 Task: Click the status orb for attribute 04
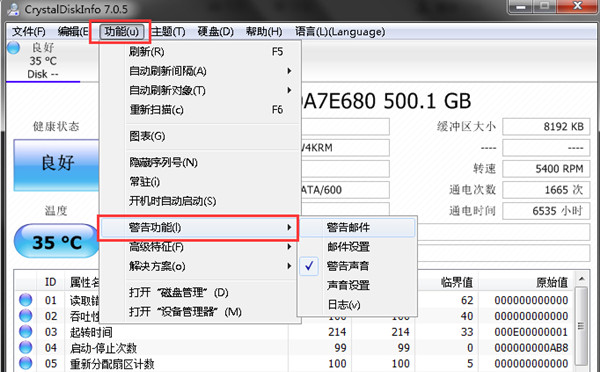[26, 347]
